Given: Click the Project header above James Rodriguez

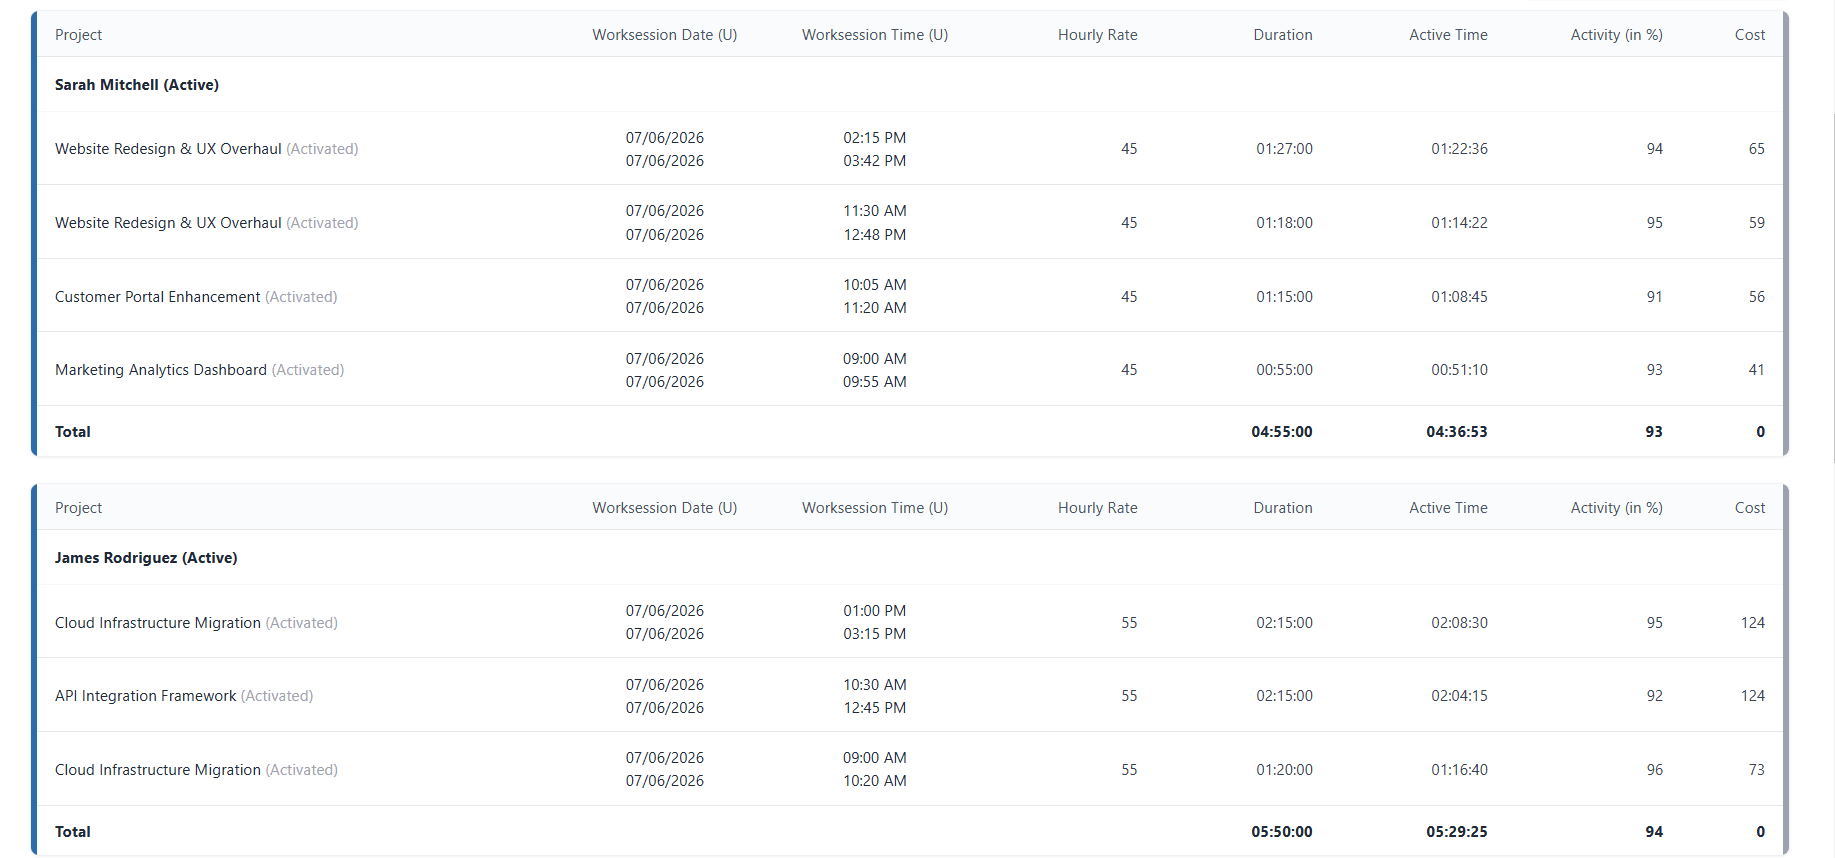Looking at the screenshot, I should (x=79, y=508).
